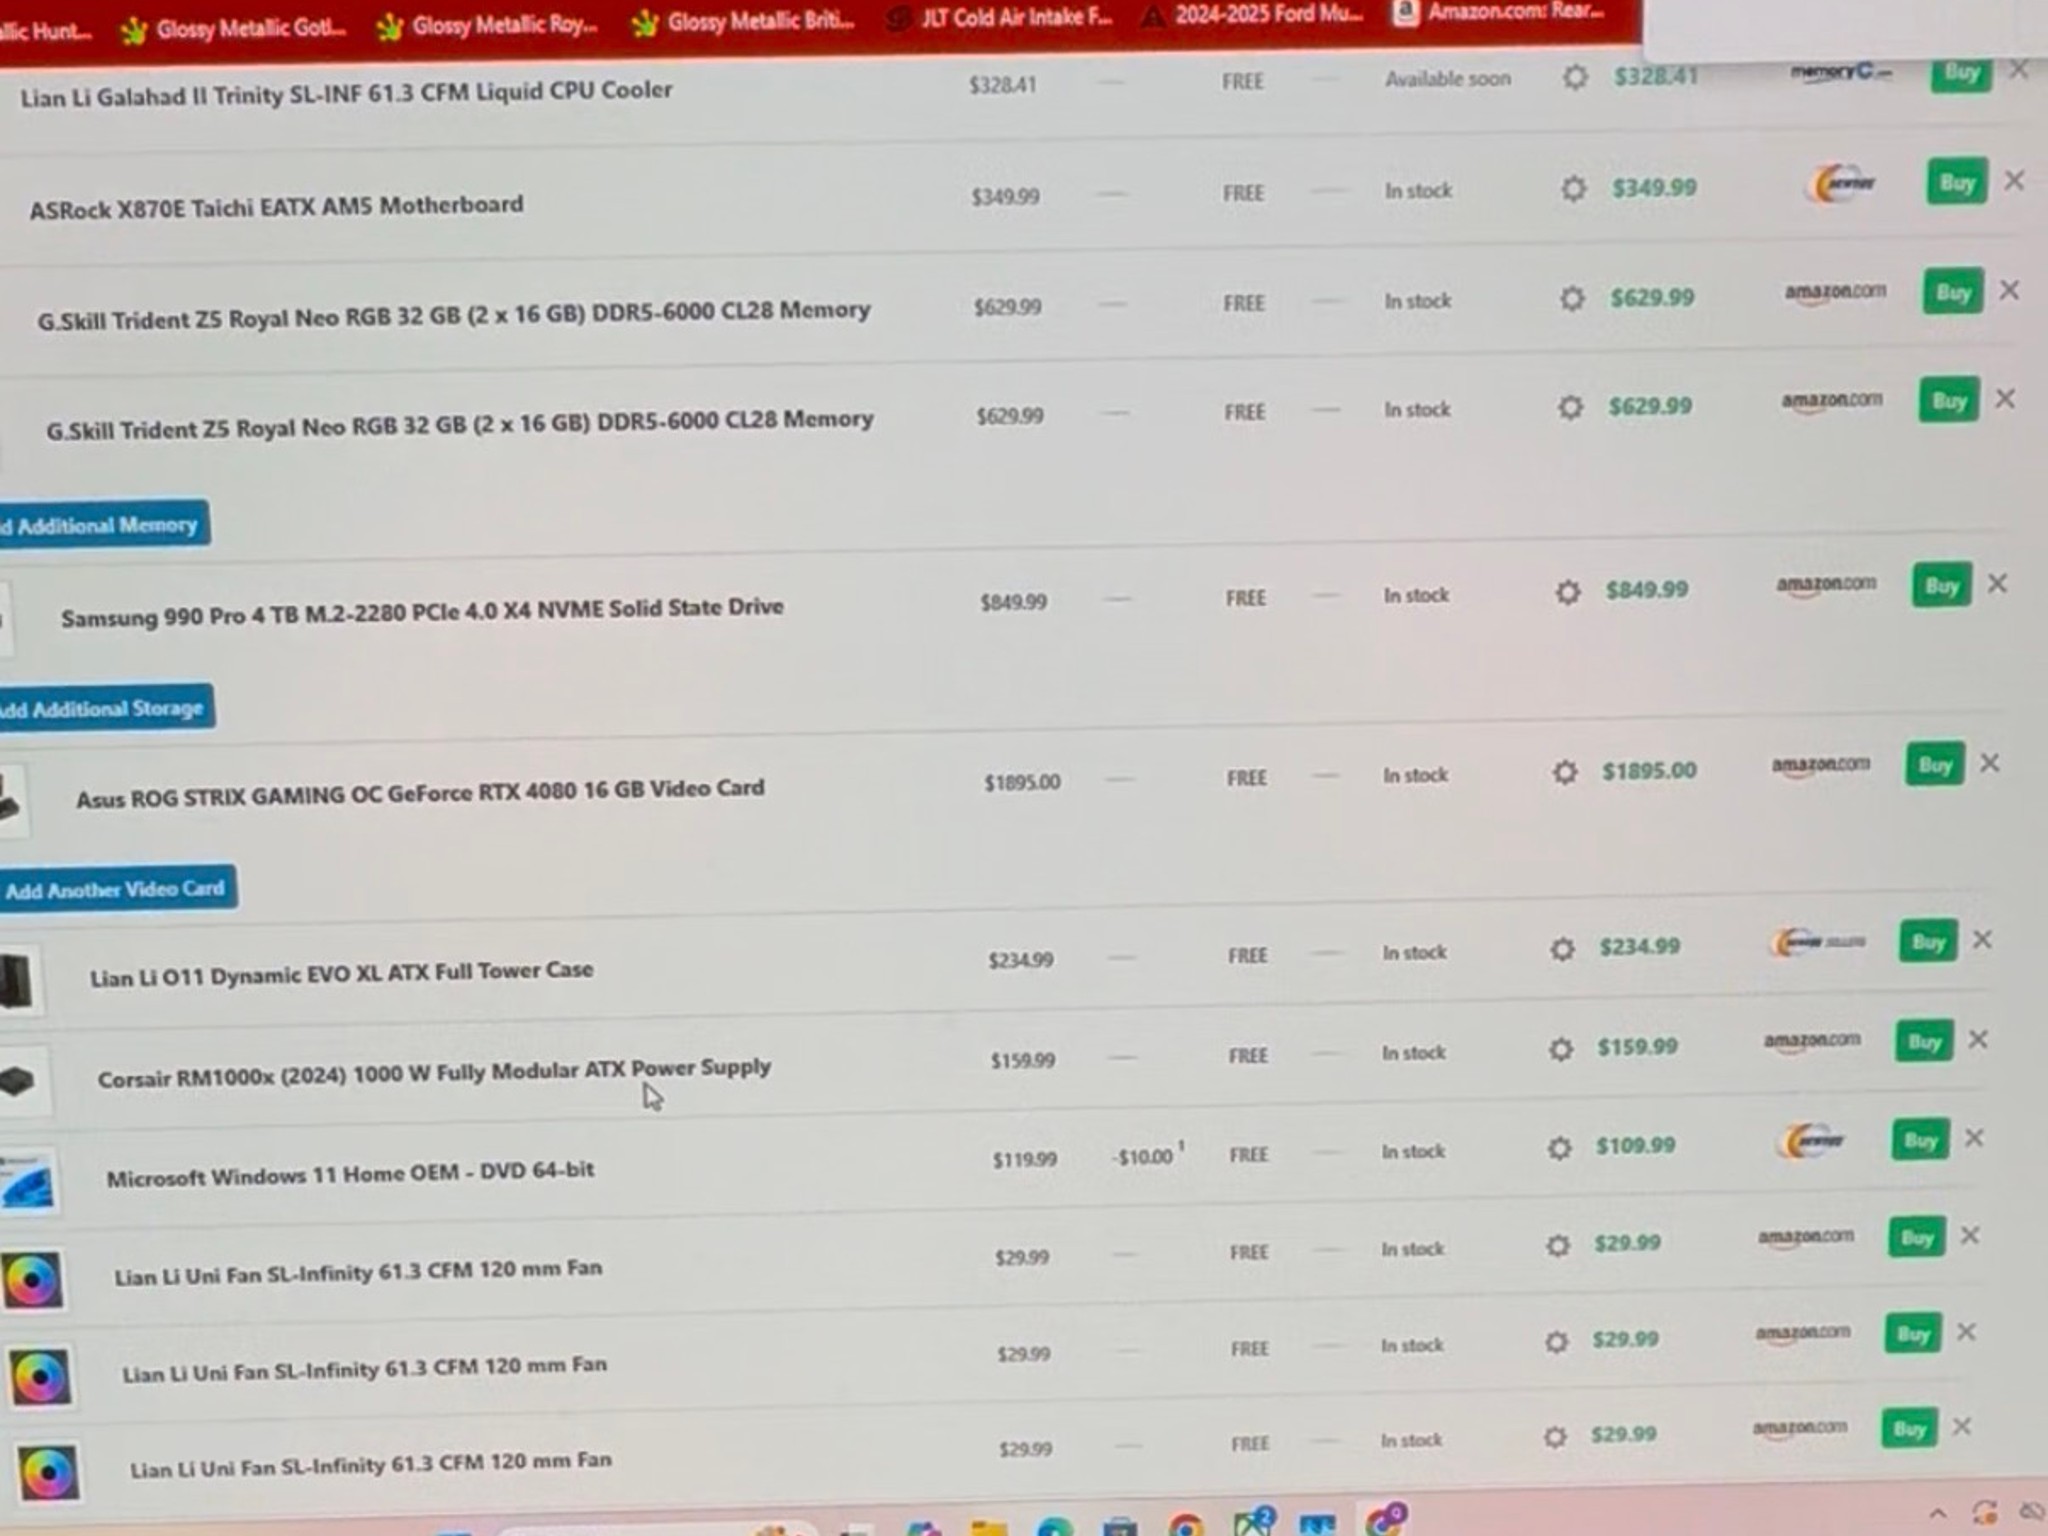Open the Windows 11 Home product thumbnail image
Image resolution: width=2048 pixels, height=1536 pixels.
coord(28,1182)
